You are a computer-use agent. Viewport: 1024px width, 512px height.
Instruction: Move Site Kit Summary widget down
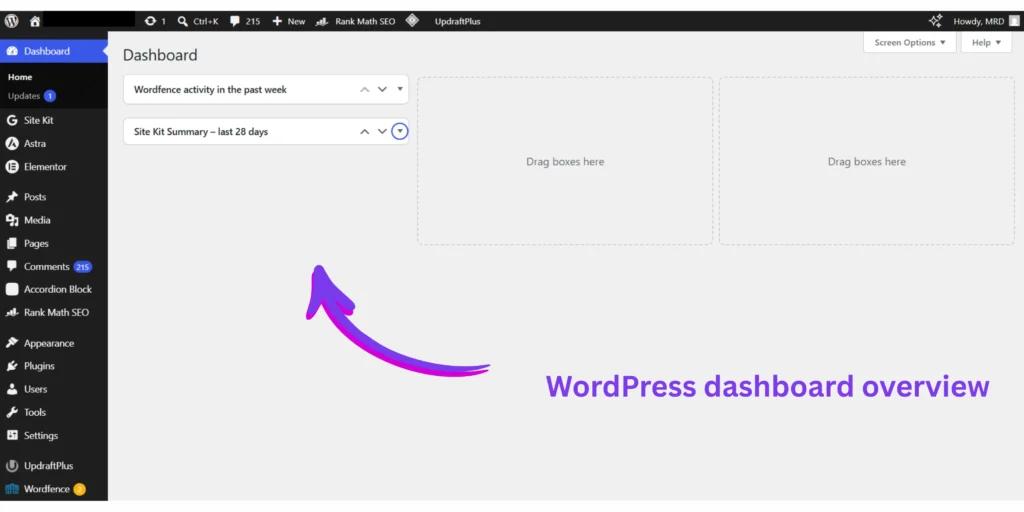coord(383,131)
